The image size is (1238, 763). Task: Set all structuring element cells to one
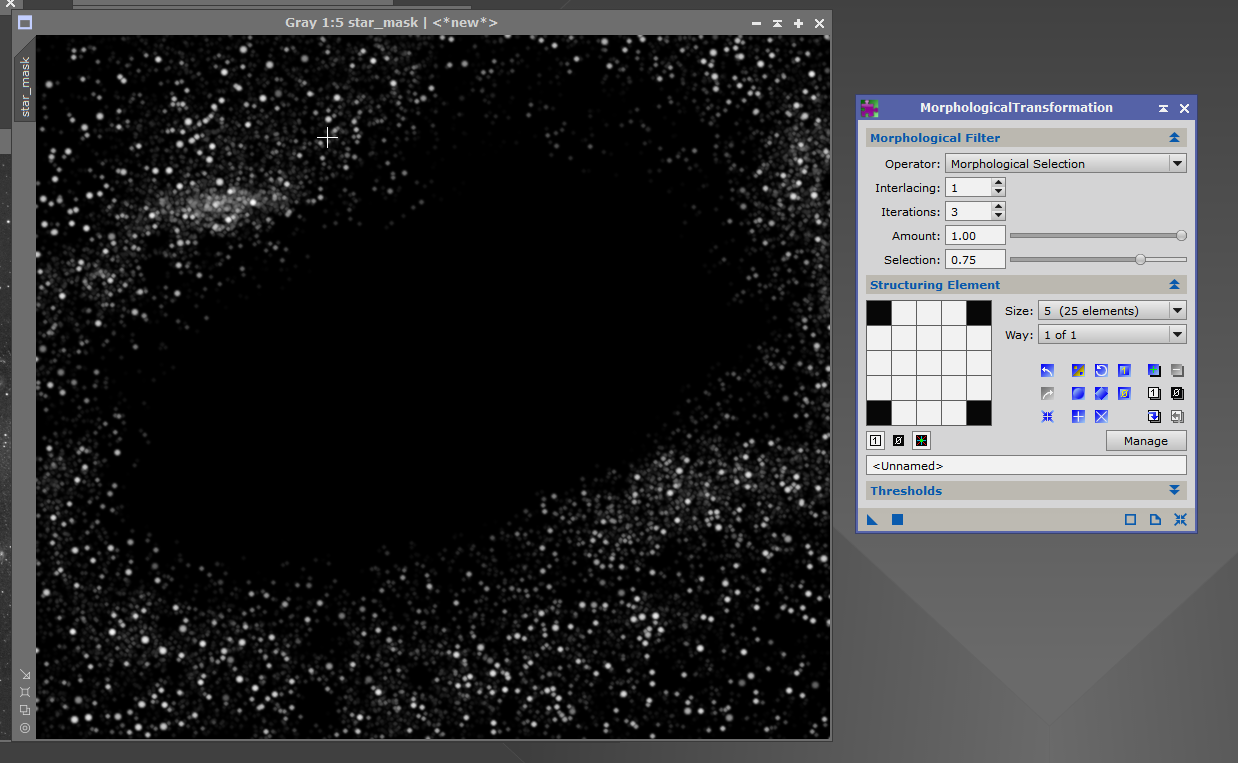click(1124, 370)
